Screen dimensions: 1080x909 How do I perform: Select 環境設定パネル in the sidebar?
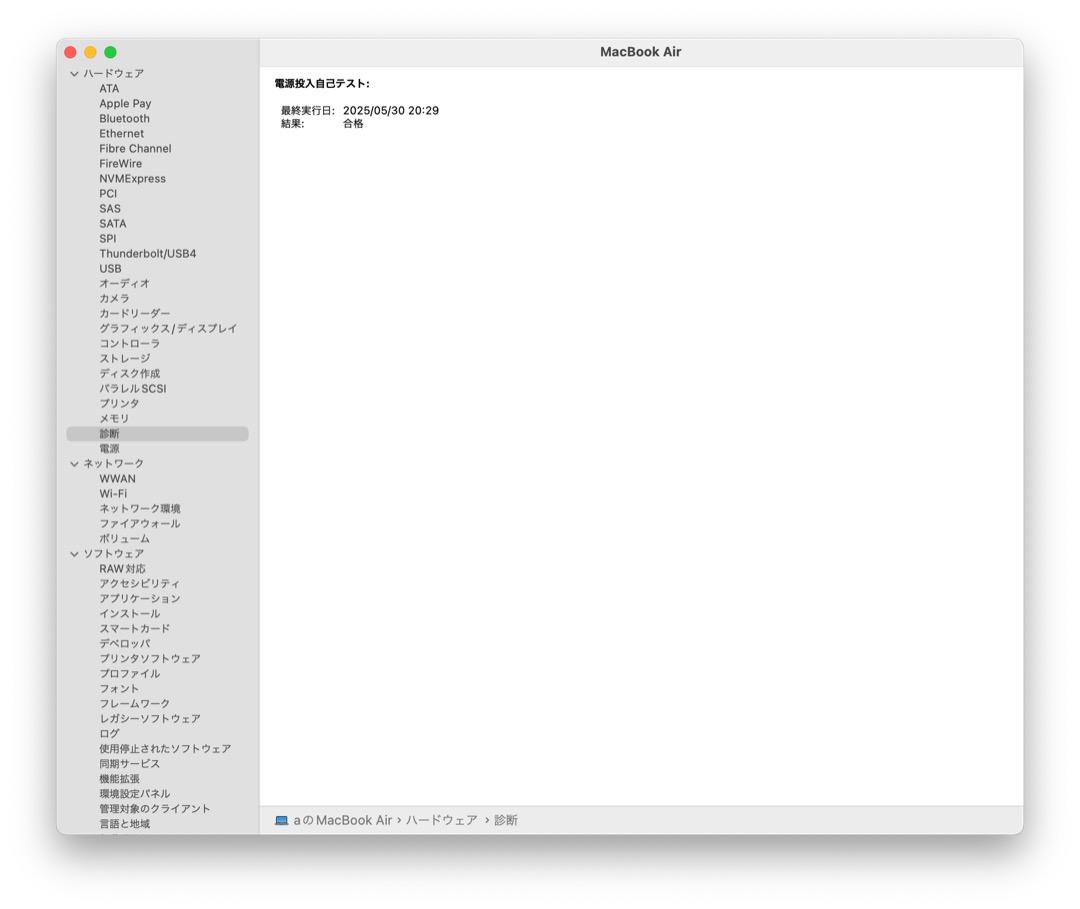click(134, 794)
